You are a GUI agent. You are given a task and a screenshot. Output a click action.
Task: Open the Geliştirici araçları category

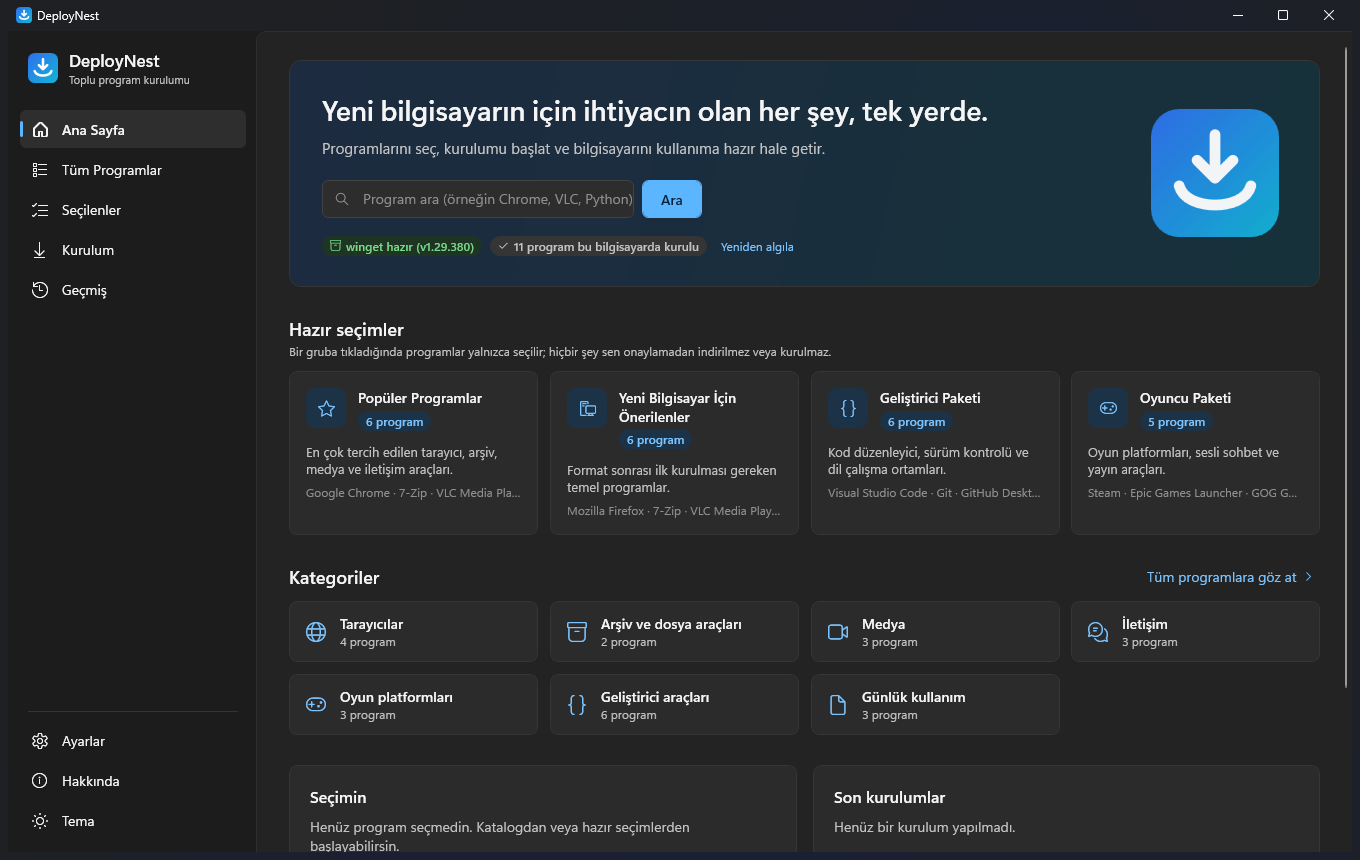click(674, 705)
